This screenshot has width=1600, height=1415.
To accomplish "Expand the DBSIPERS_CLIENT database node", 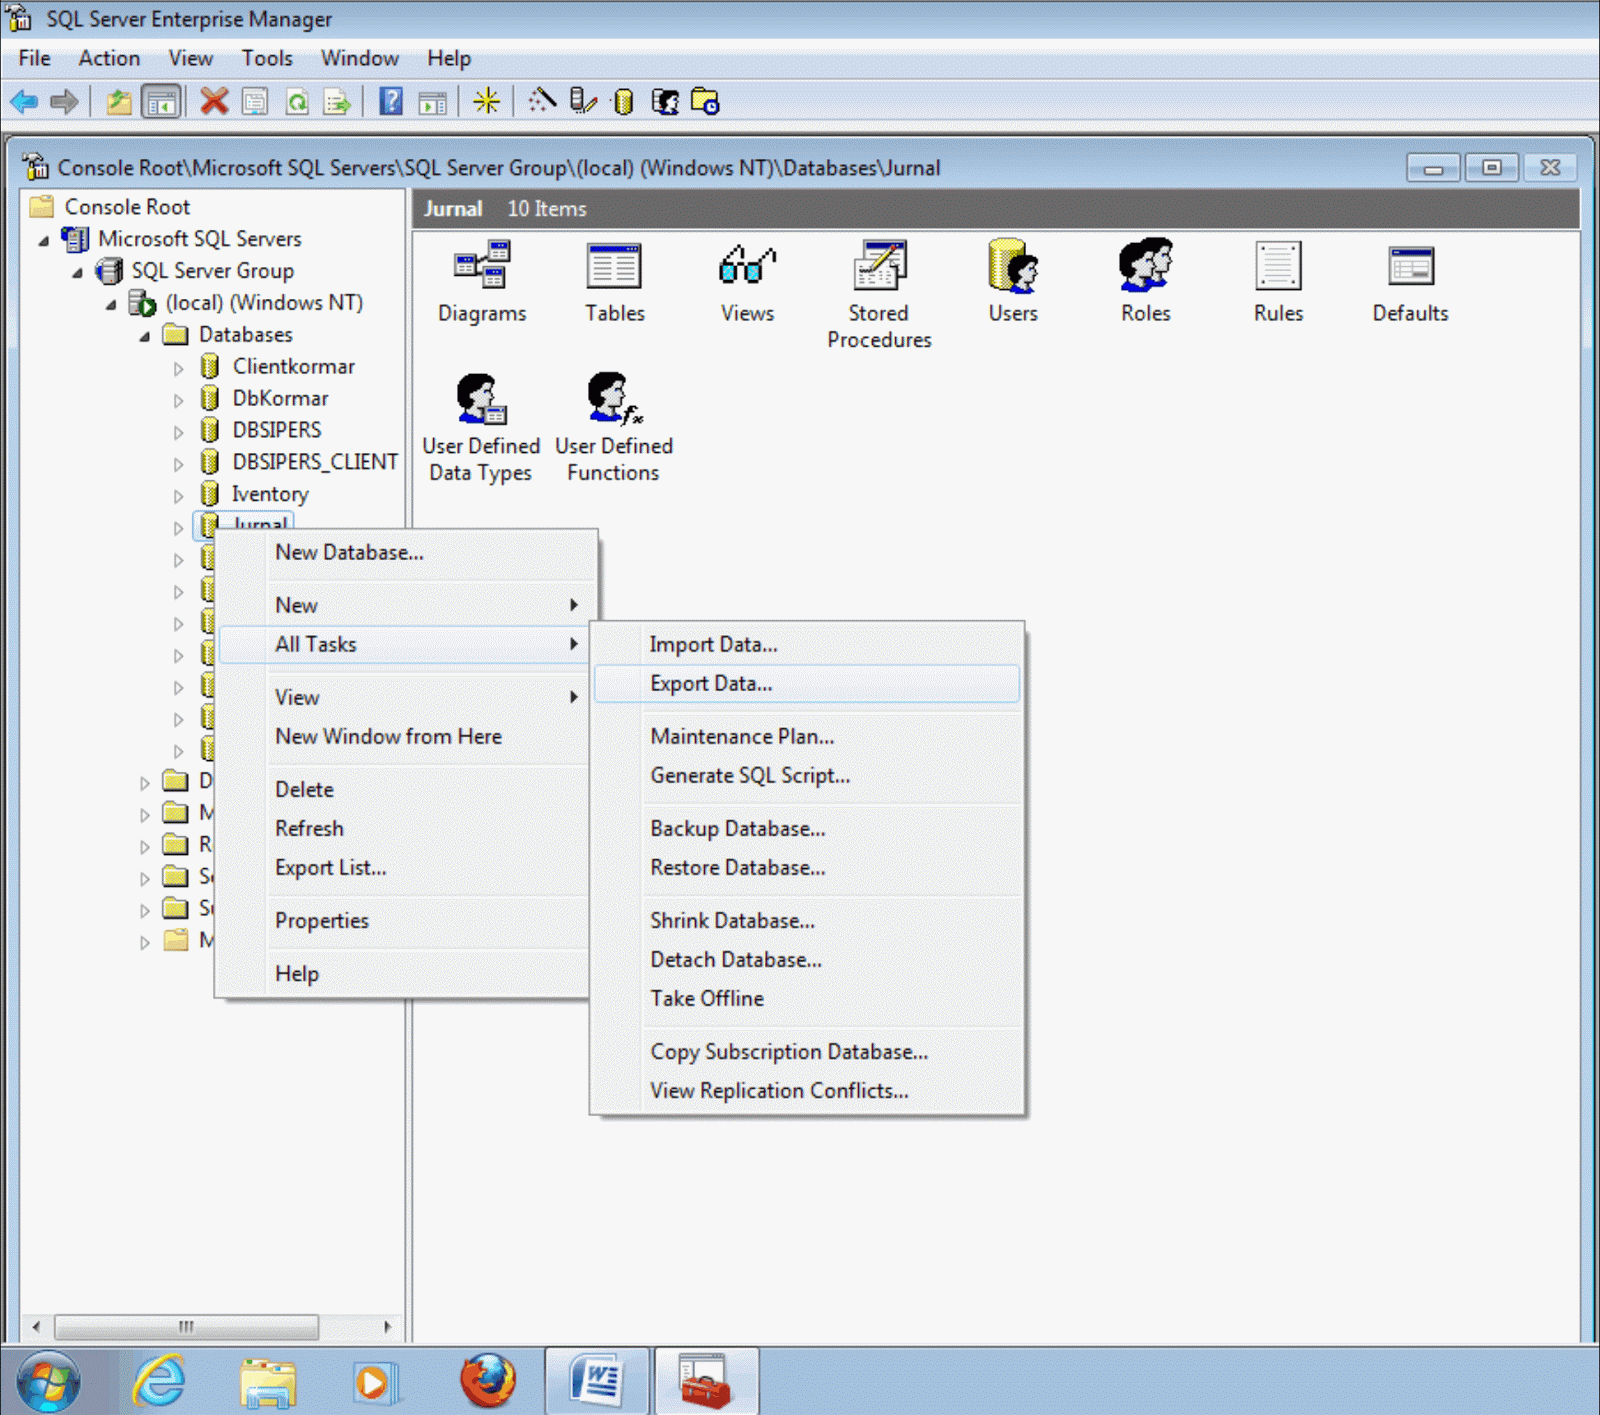I will click(x=178, y=464).
